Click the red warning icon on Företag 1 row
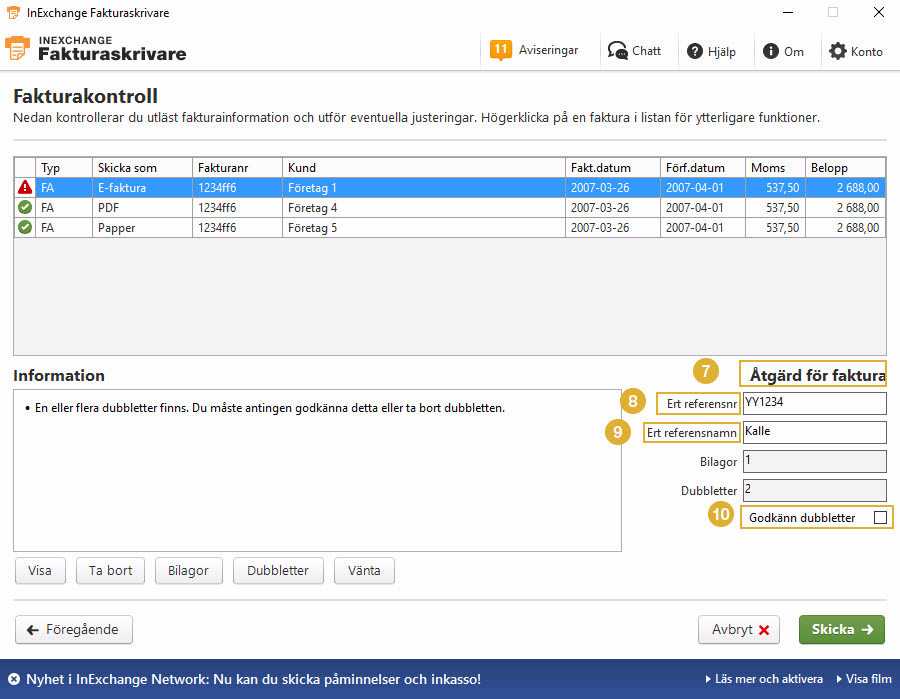Screen dimensions: 900x699 [25, 187]
